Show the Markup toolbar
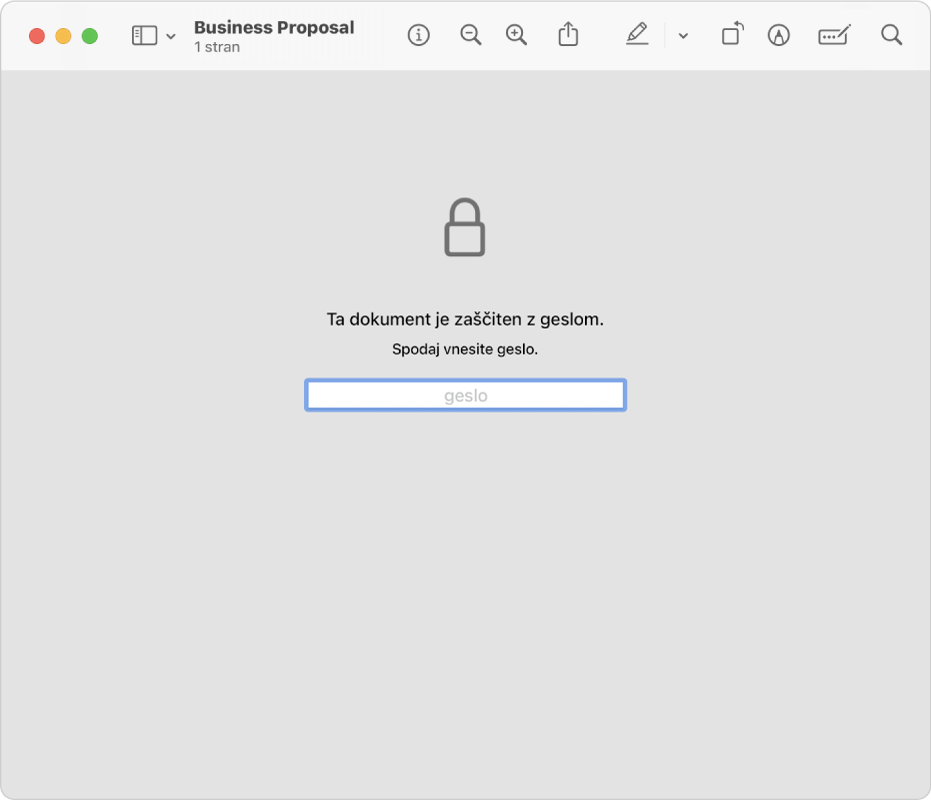The image size is (931, 801). (778, 35)
